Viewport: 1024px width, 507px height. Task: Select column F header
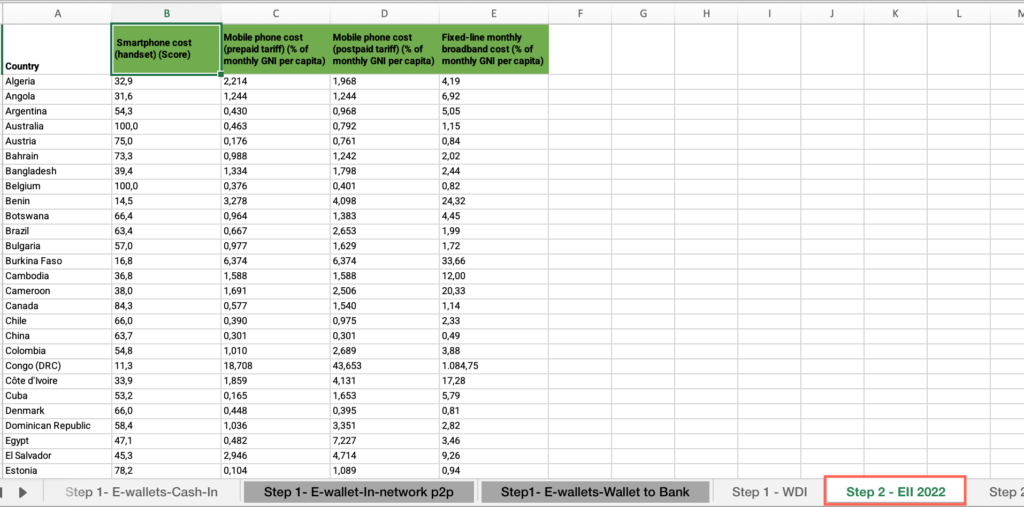tap(580, 13)
